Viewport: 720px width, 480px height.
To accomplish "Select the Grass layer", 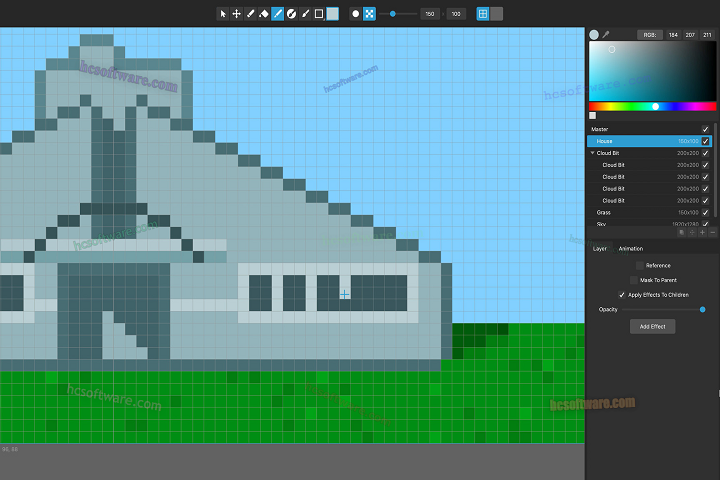I will [x=649, y=213].
